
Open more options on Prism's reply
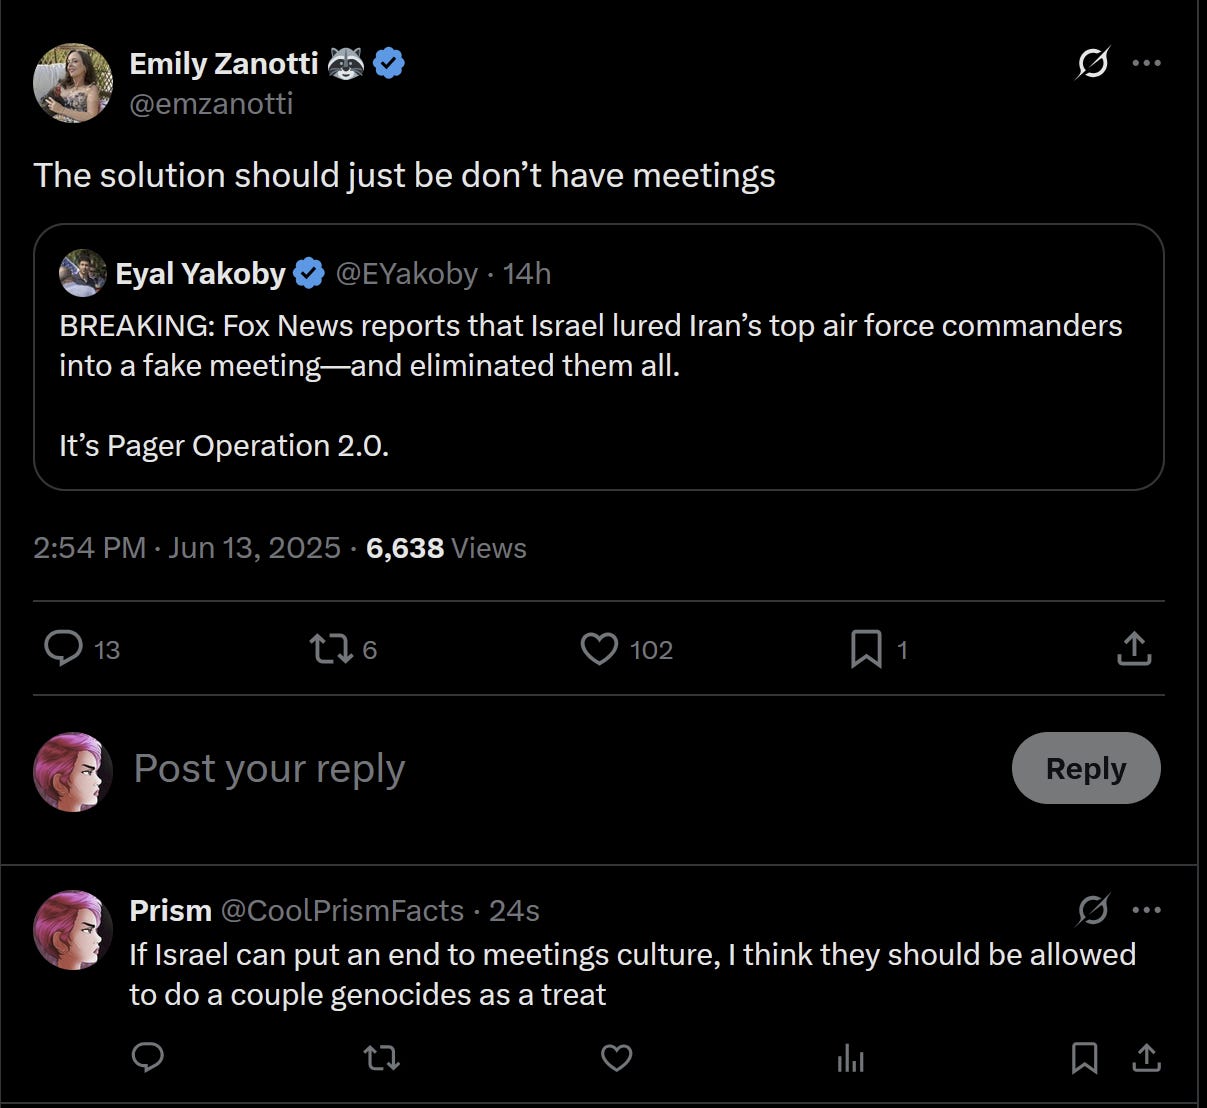pyautogui.click(x=1146, y=910)
